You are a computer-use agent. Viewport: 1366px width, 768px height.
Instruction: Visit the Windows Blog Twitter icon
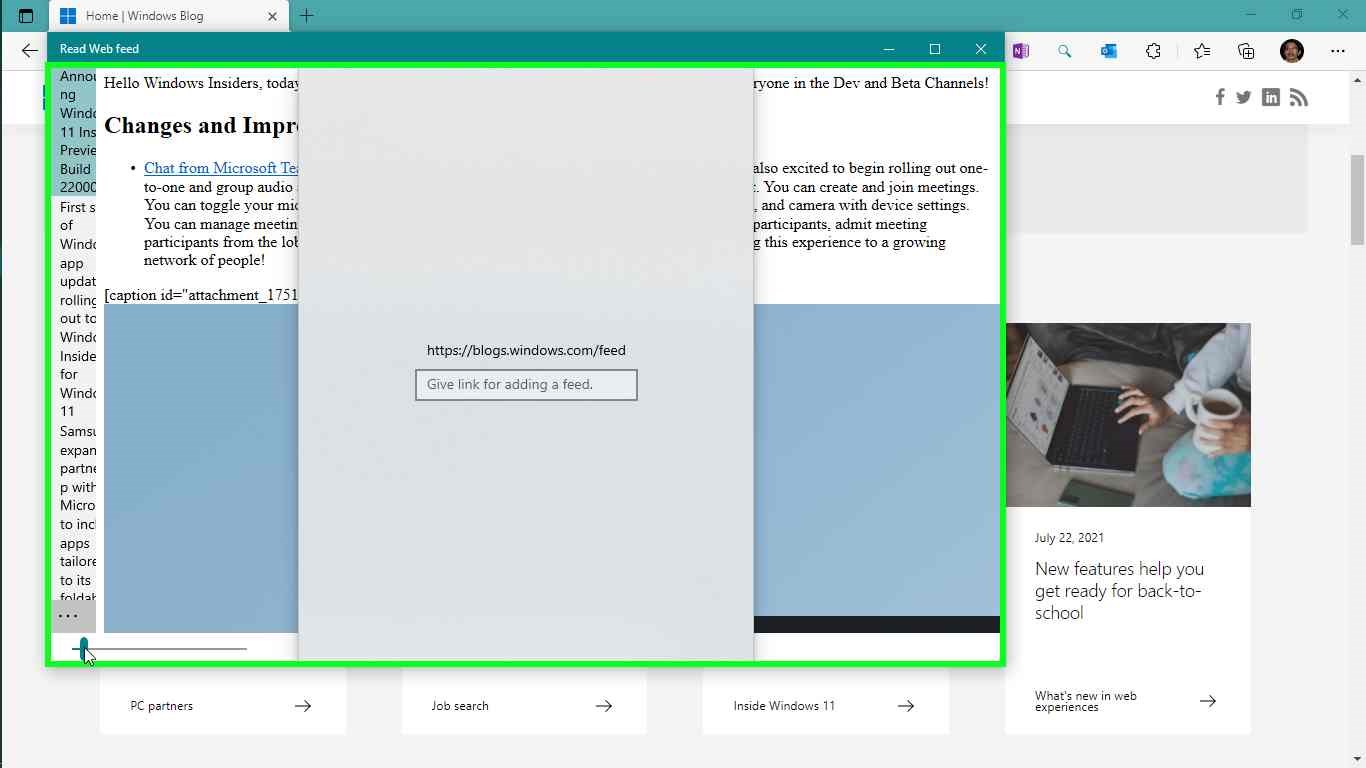click(1243, 97)
